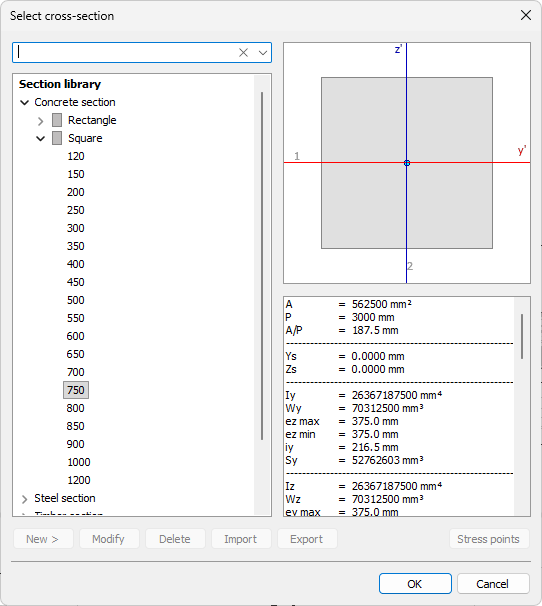Select square size 850
This screenshot has height=606, width=542.
[x=76, y=426]
